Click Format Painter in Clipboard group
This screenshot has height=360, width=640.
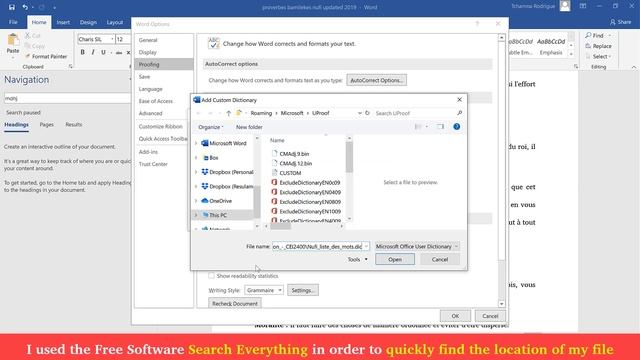tap(46, 56)
